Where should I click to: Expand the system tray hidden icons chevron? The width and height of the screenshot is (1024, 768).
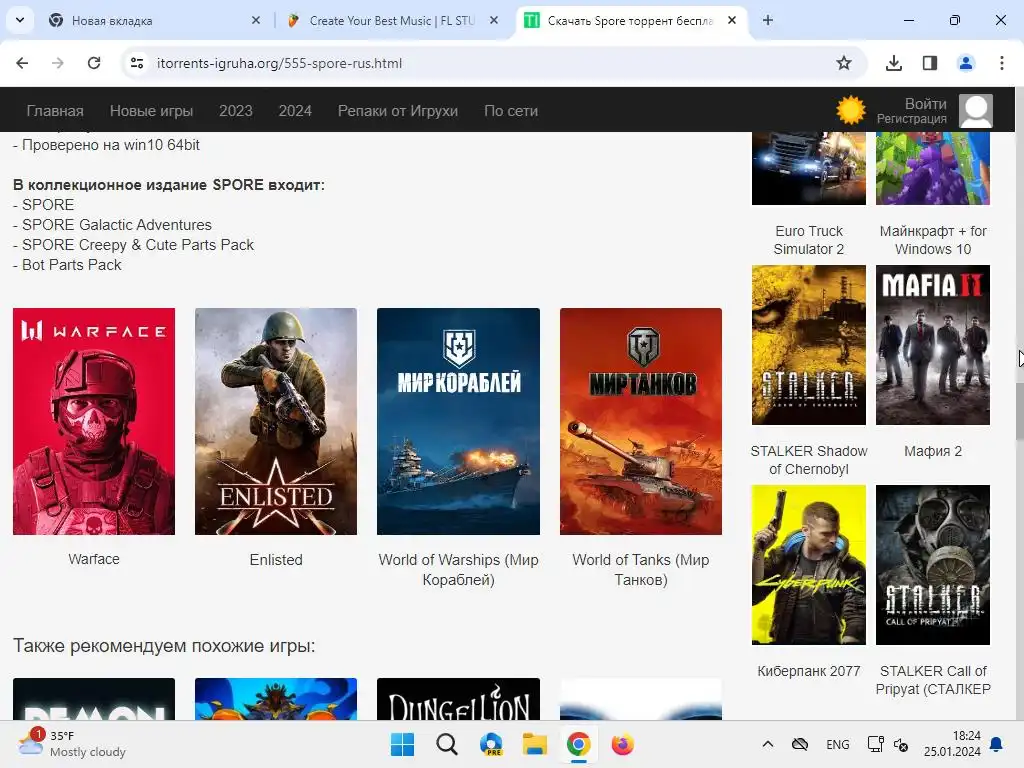(x=768, y=744)
